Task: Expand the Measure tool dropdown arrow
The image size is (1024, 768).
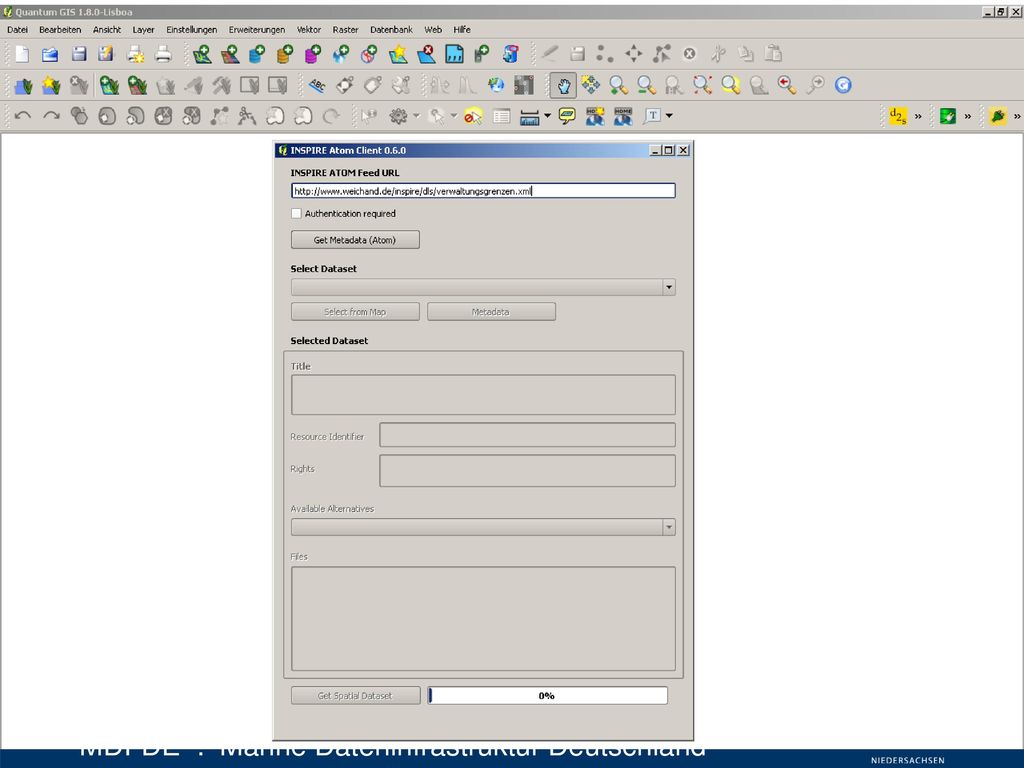Action: pos(547,116)
